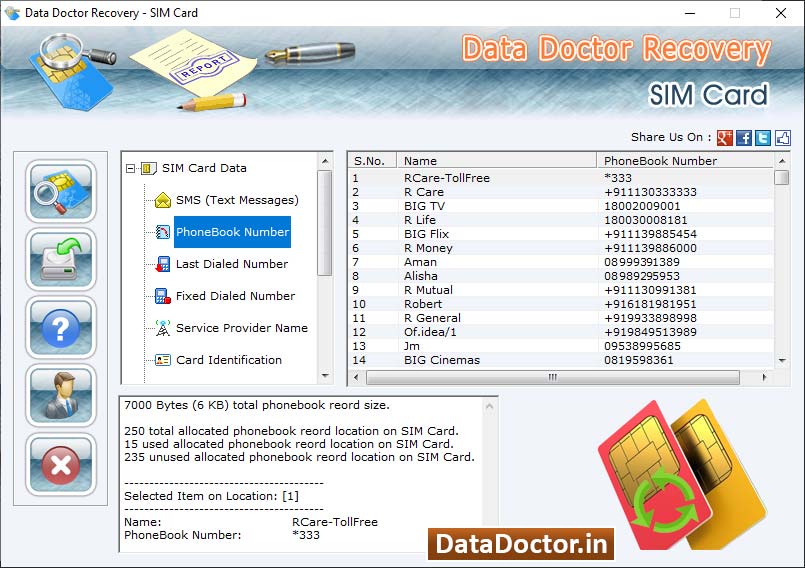Select the SIM Card Data root label
Image resolution: width=805 pixels, height=568 pixels.
click(204, 168)
